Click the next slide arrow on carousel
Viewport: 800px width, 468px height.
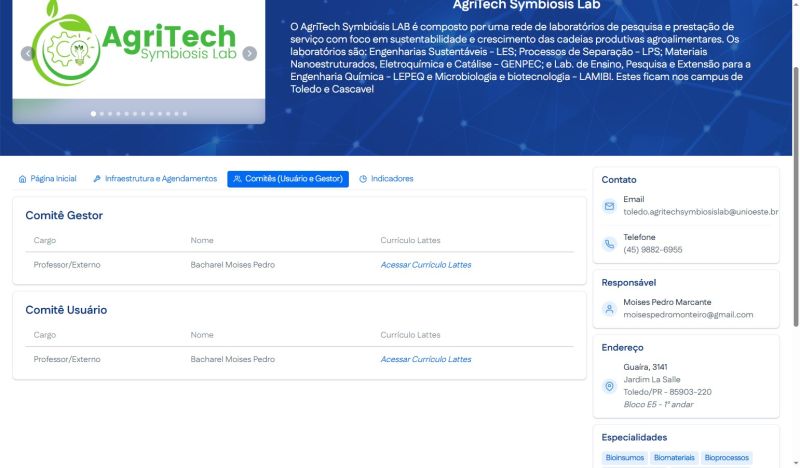(250, 54)
